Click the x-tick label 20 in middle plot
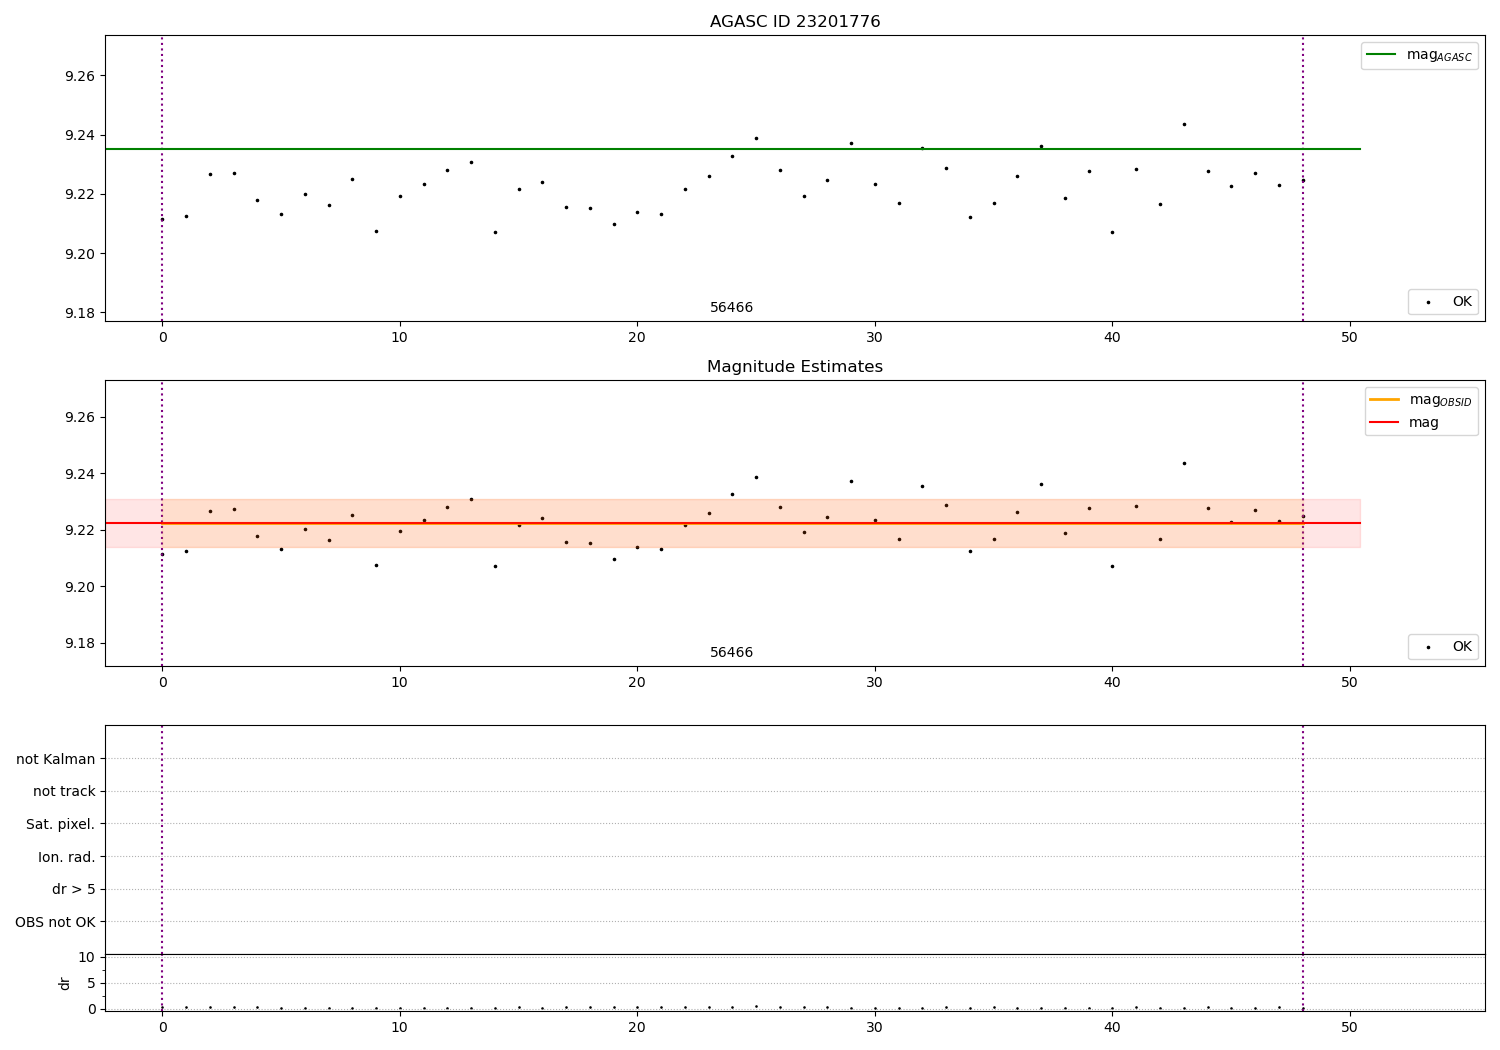Viewport: 1500px width, 1050px height. [637, 682]
